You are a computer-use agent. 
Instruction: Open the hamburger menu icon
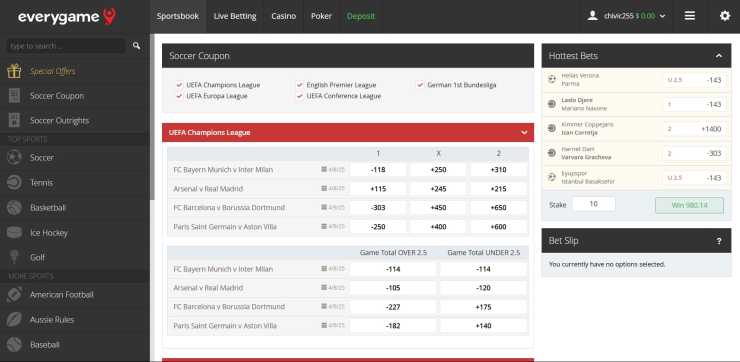click(690, 16)
